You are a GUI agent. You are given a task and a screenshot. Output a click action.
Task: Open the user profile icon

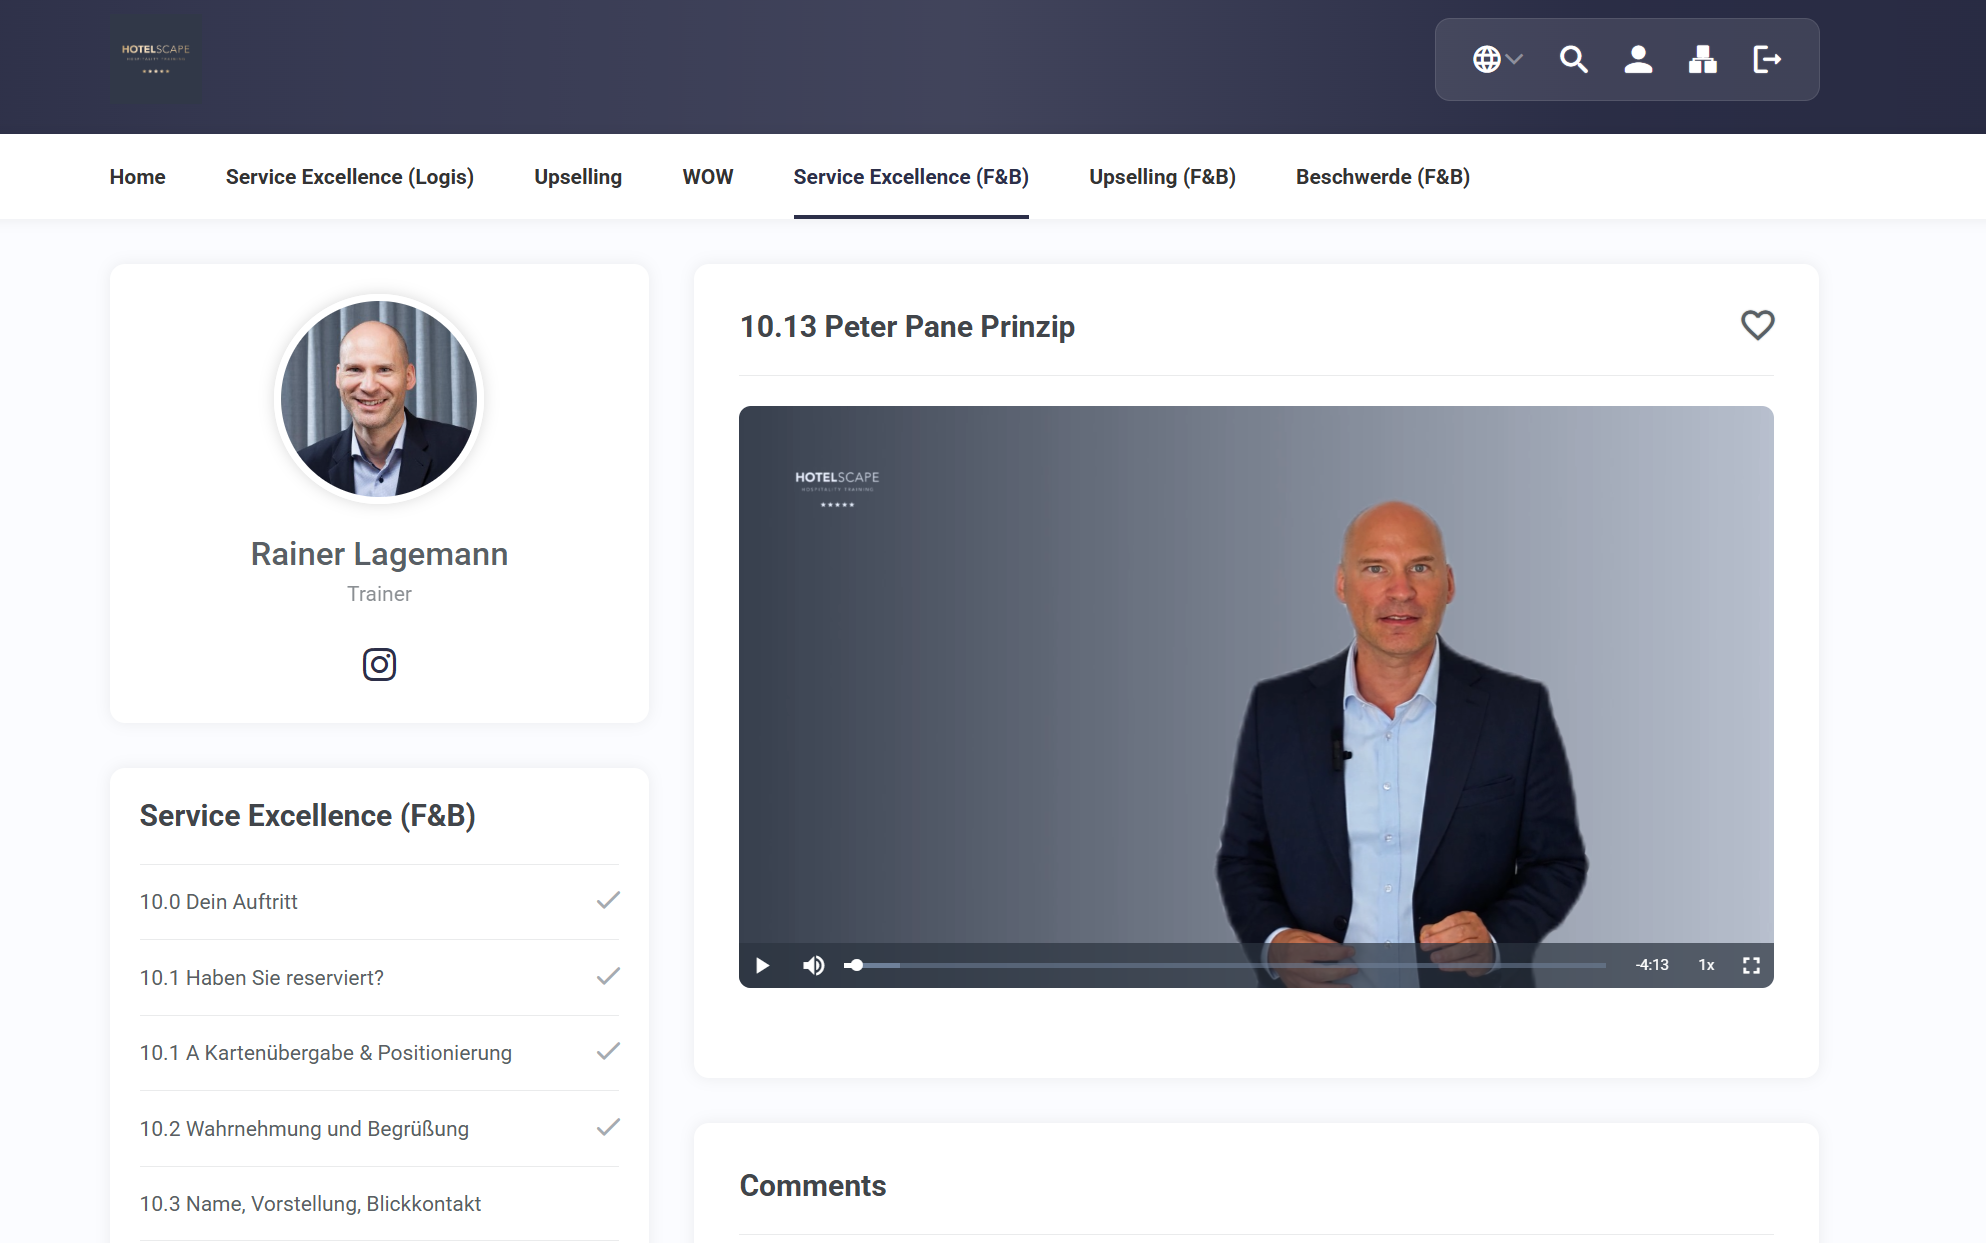click(1638, 59)
